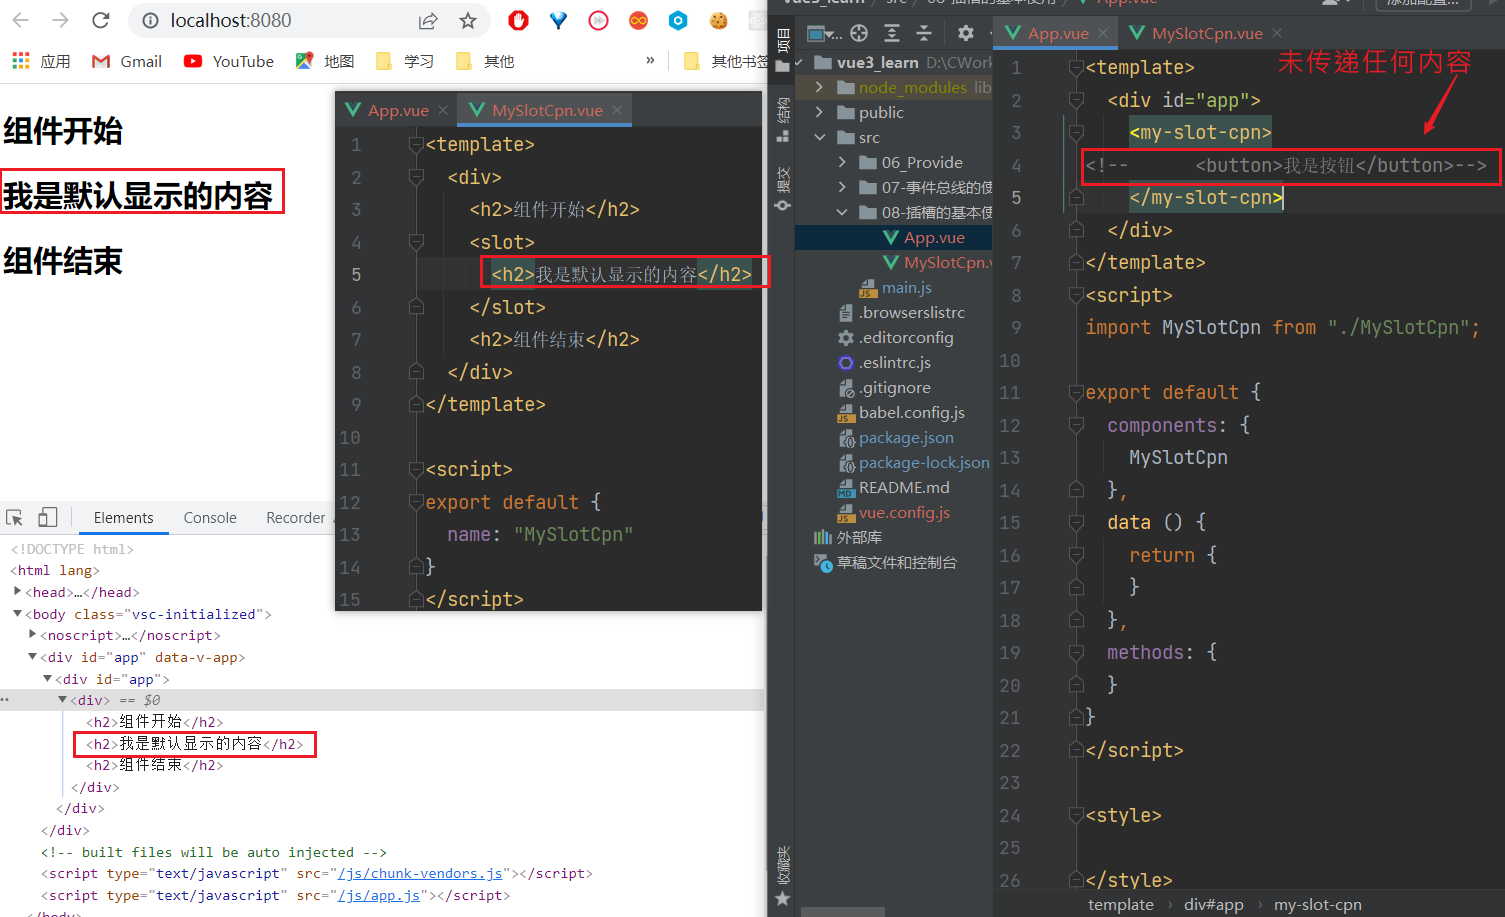Collapse the div id="app" data-v-app node
This screenshot has height=917, width=1505.
pyautogui.click(x=33, y=656)
